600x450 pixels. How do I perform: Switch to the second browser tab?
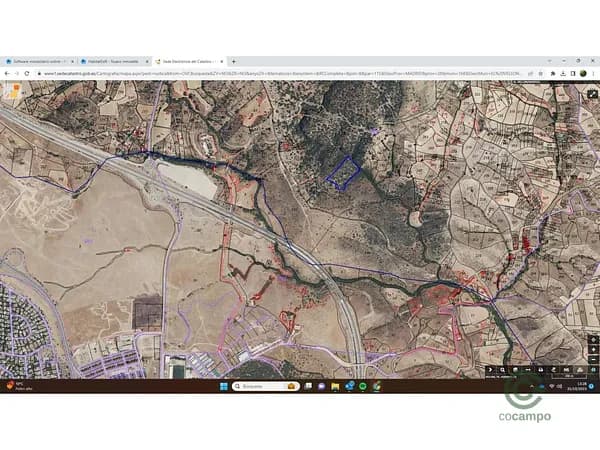[x=113, y=61]
